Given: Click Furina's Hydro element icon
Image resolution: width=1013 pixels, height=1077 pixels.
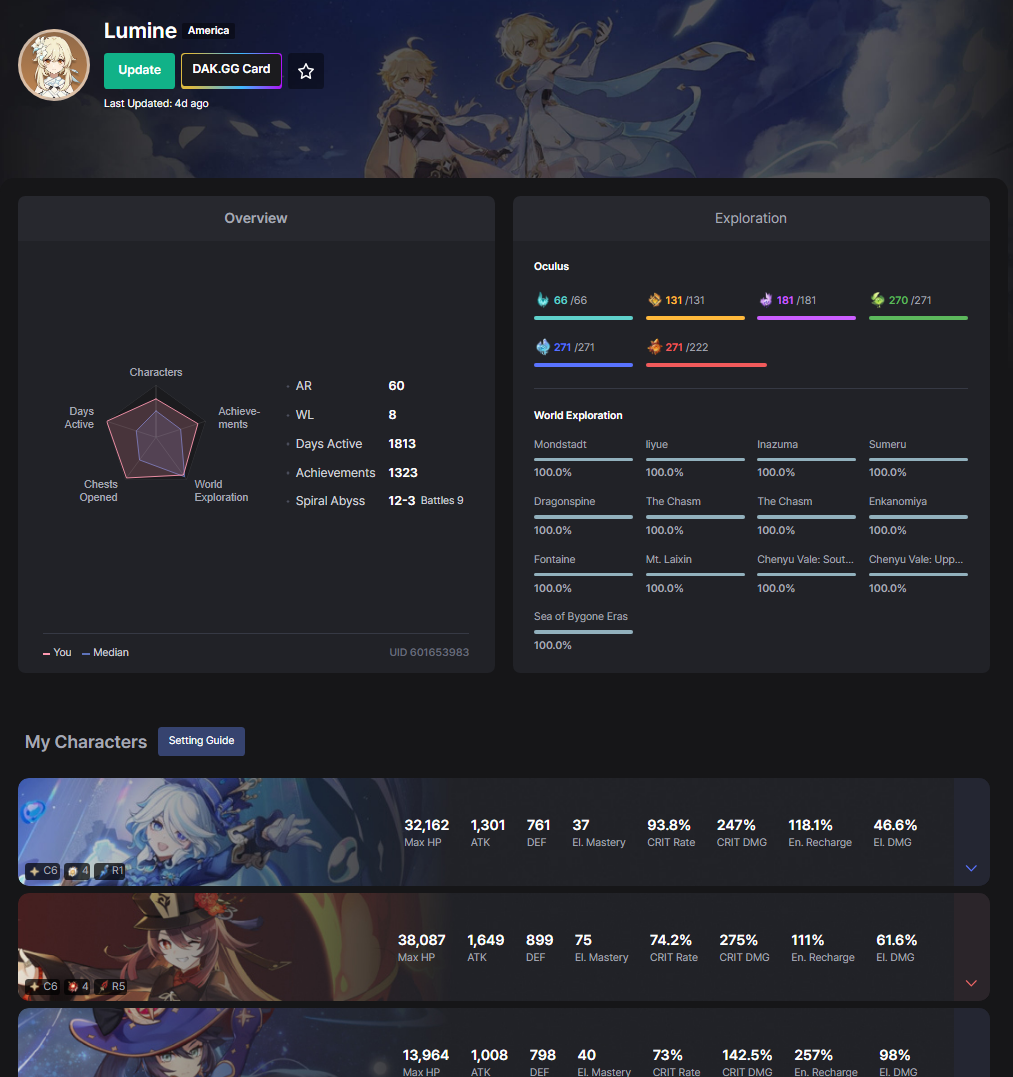Looking at the screenshot, I should click(x=33, y=812).
